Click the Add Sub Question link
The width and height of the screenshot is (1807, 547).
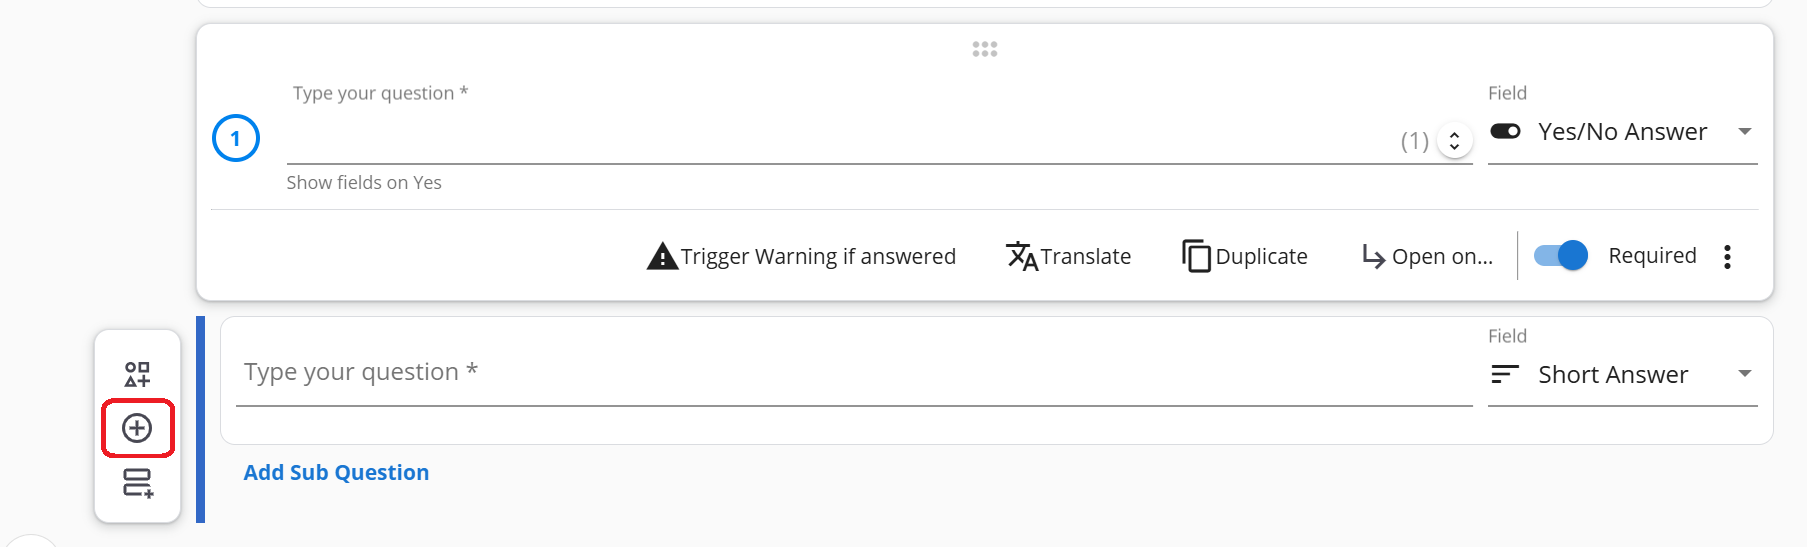click(x=336, y=473)
